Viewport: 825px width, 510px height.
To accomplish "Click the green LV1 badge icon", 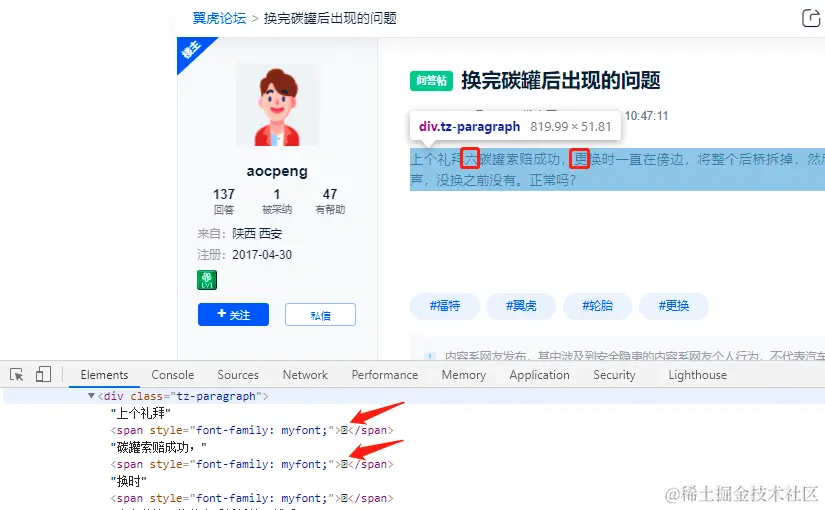I will [x=207, y=280].
